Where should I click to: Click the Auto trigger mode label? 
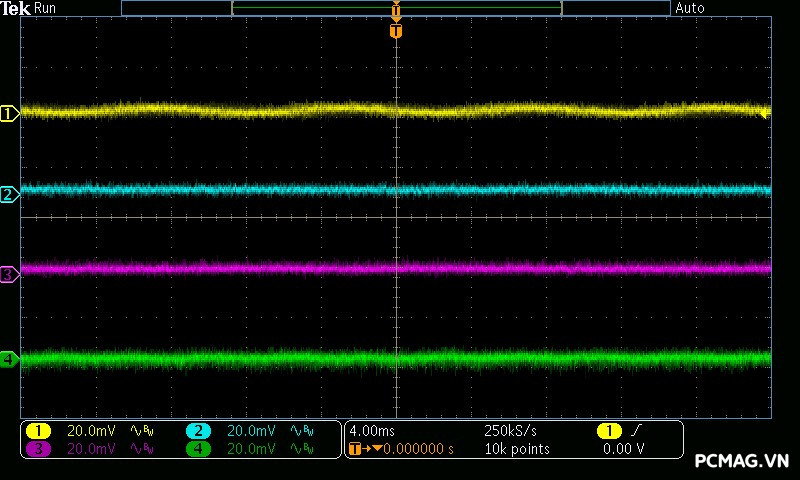pyautogui.click(x=690, y=8)
